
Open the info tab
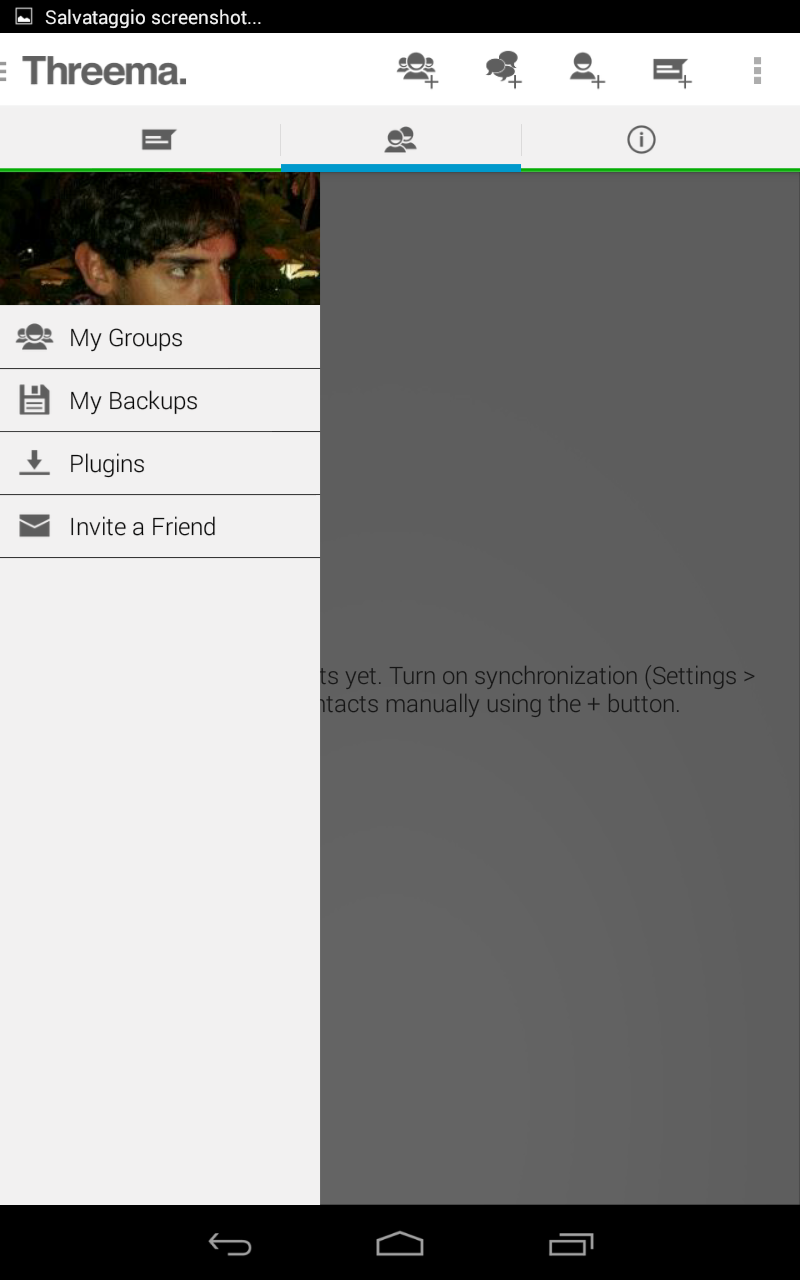(641, 139)
